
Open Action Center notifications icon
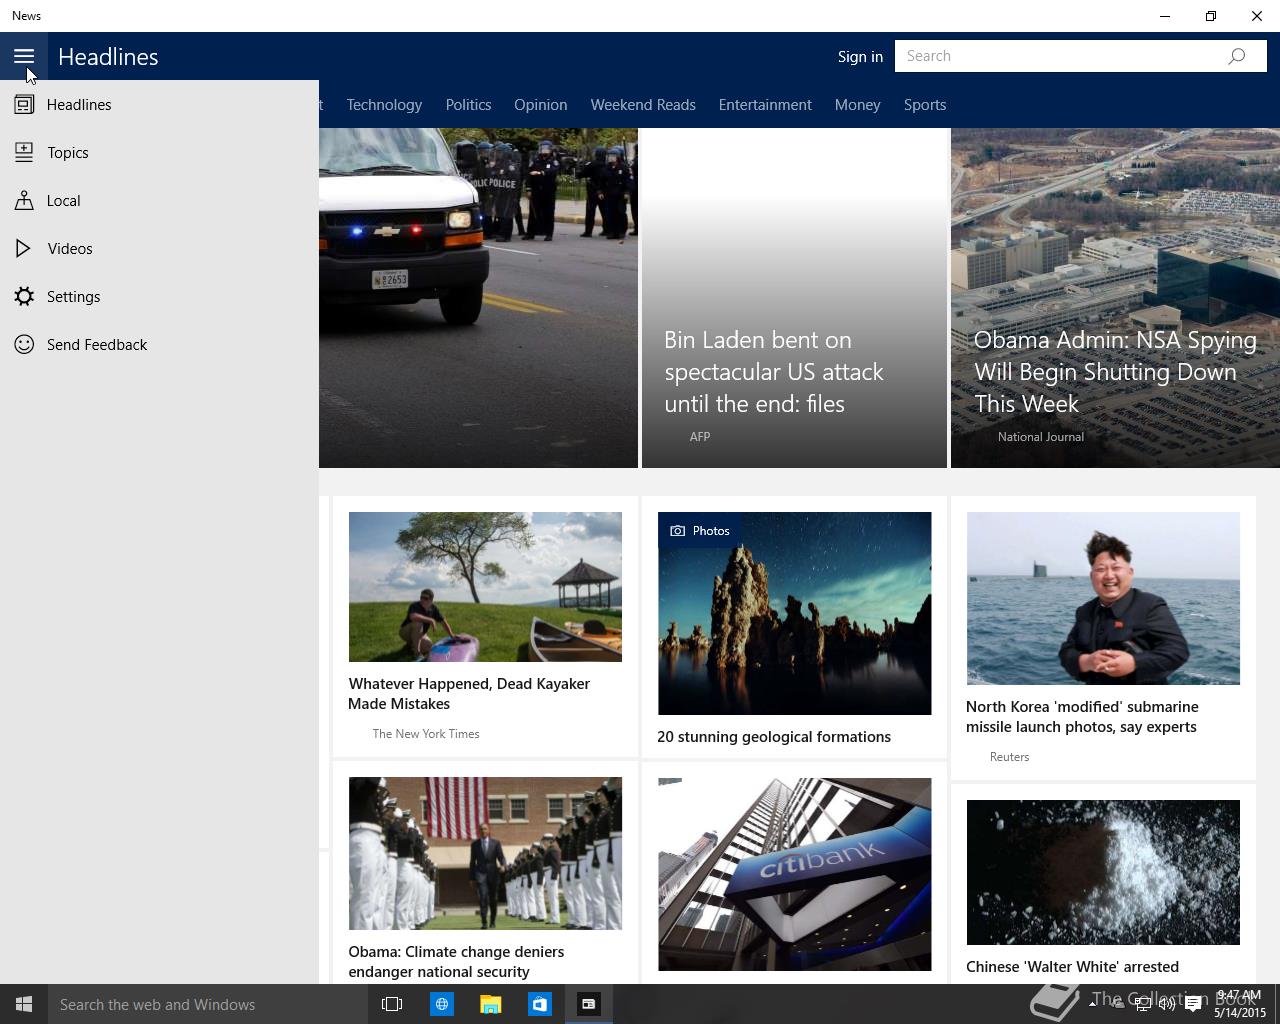(x=1193, y=1004)
